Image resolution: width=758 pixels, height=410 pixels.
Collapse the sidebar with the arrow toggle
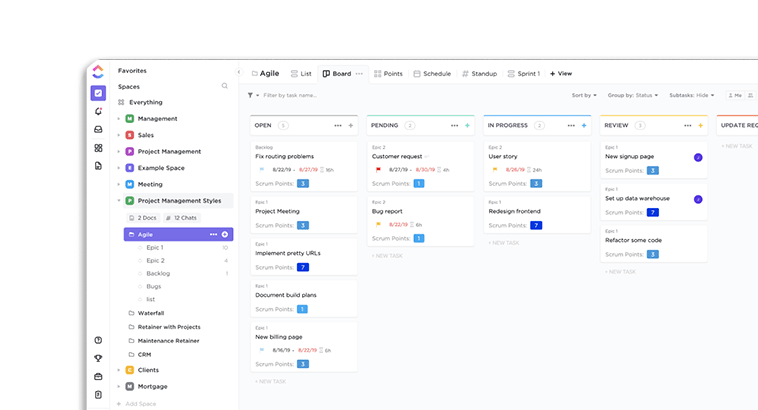coord(239,72)
